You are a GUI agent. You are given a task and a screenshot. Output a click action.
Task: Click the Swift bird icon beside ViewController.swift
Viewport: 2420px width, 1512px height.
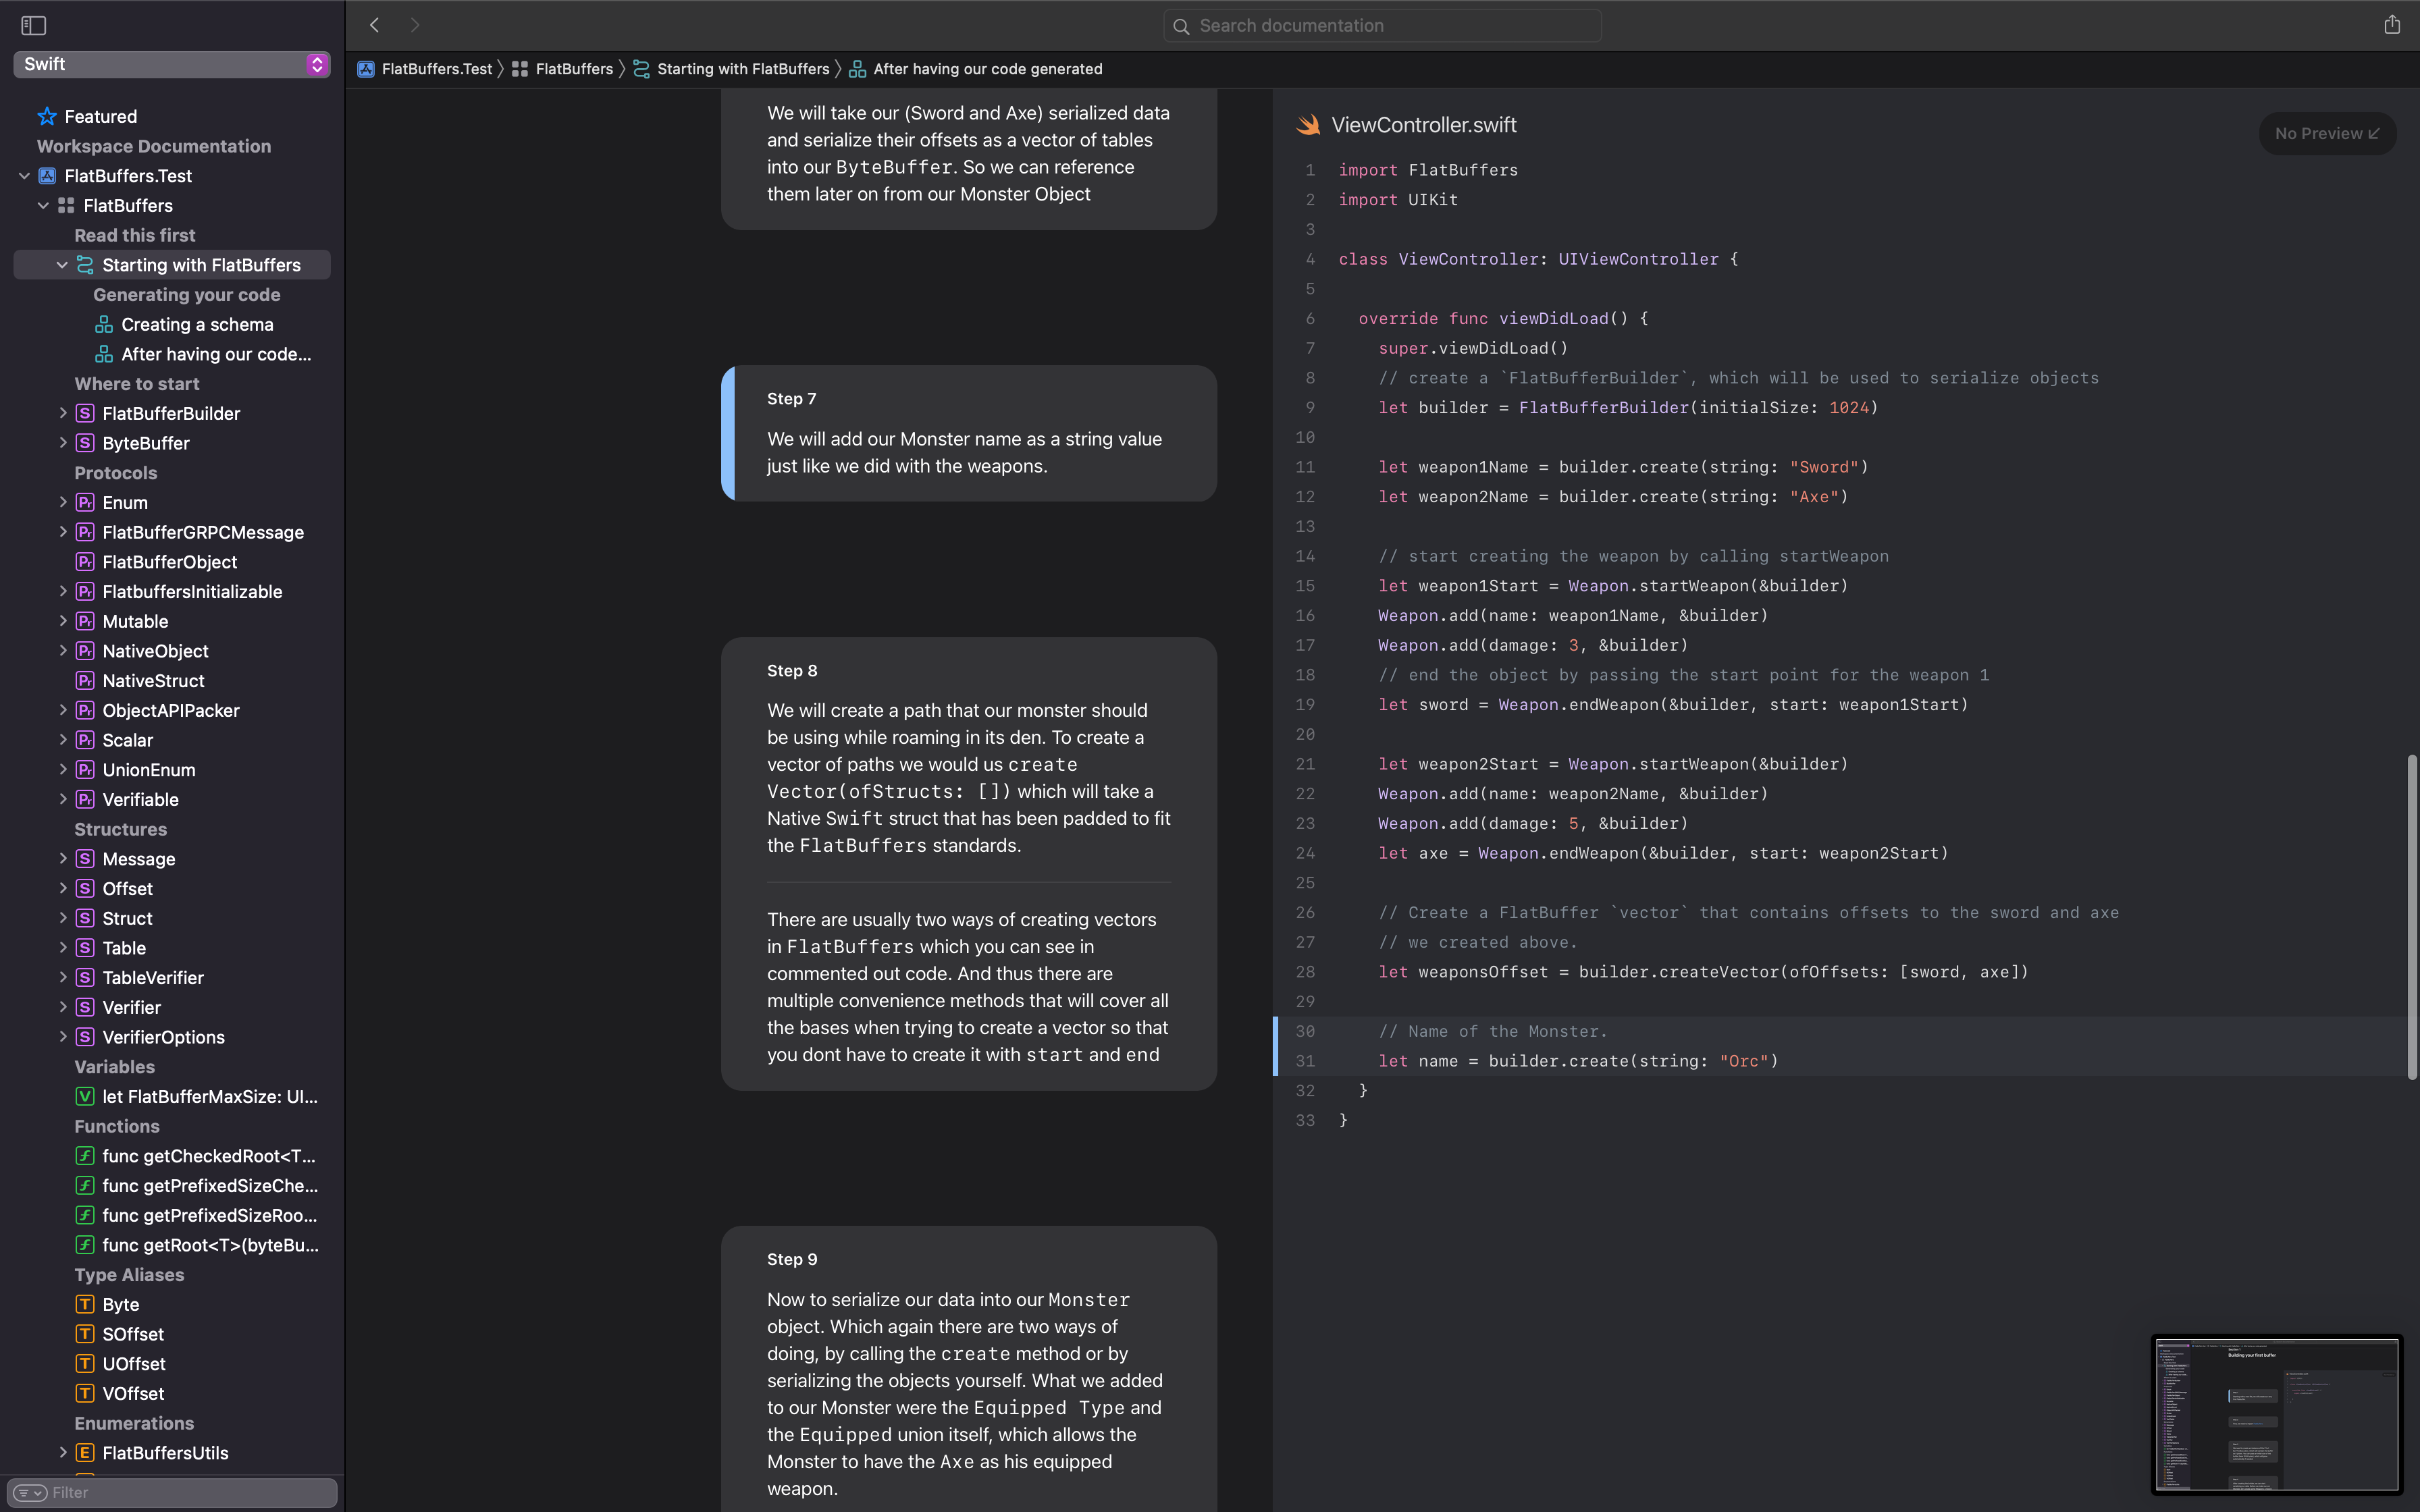(1308, 125)
